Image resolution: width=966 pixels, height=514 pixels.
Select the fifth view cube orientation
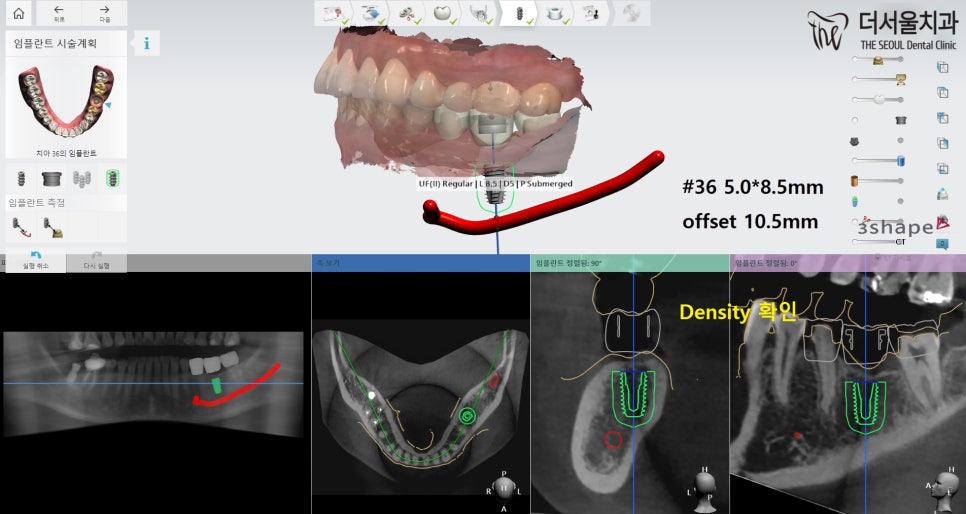coord(943,168)
